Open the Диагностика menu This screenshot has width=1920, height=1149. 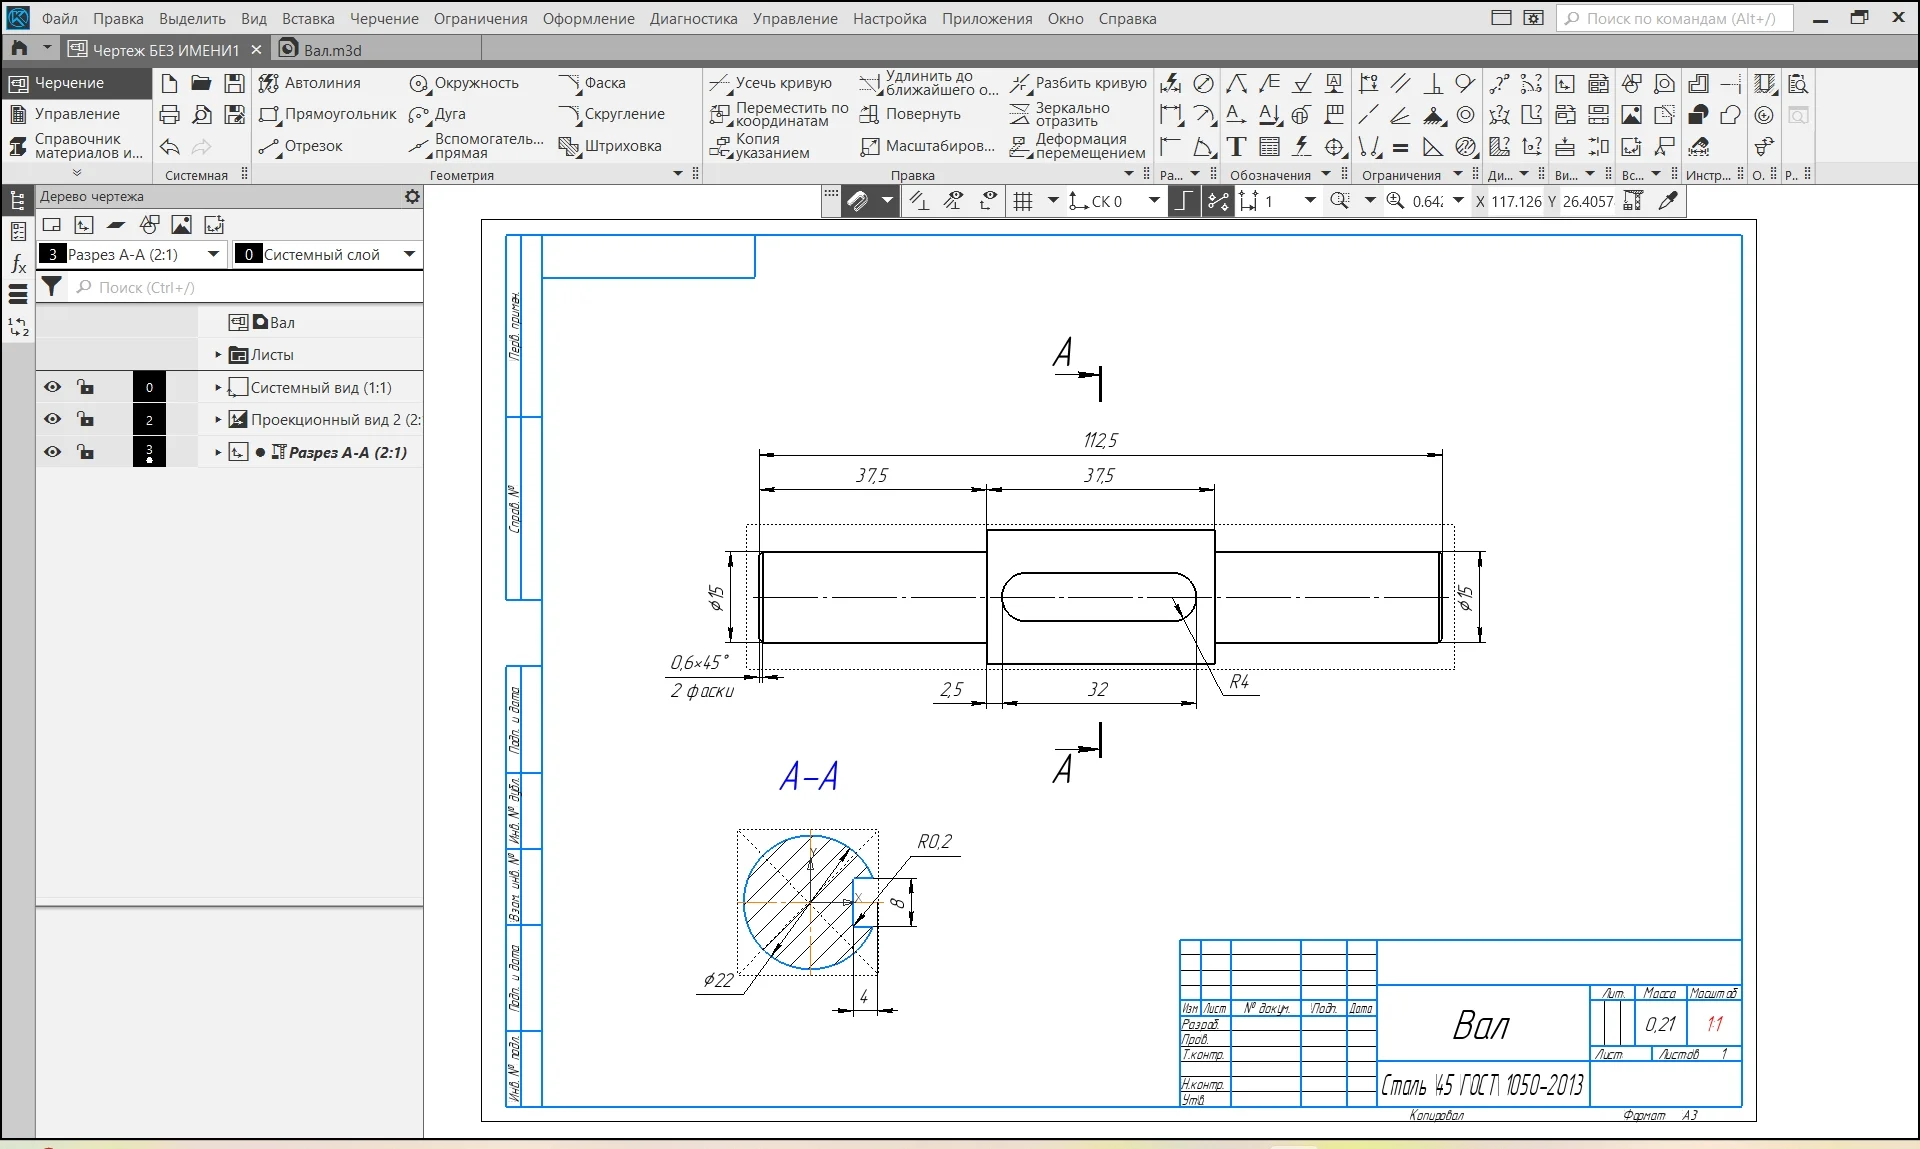coord(693,18)
